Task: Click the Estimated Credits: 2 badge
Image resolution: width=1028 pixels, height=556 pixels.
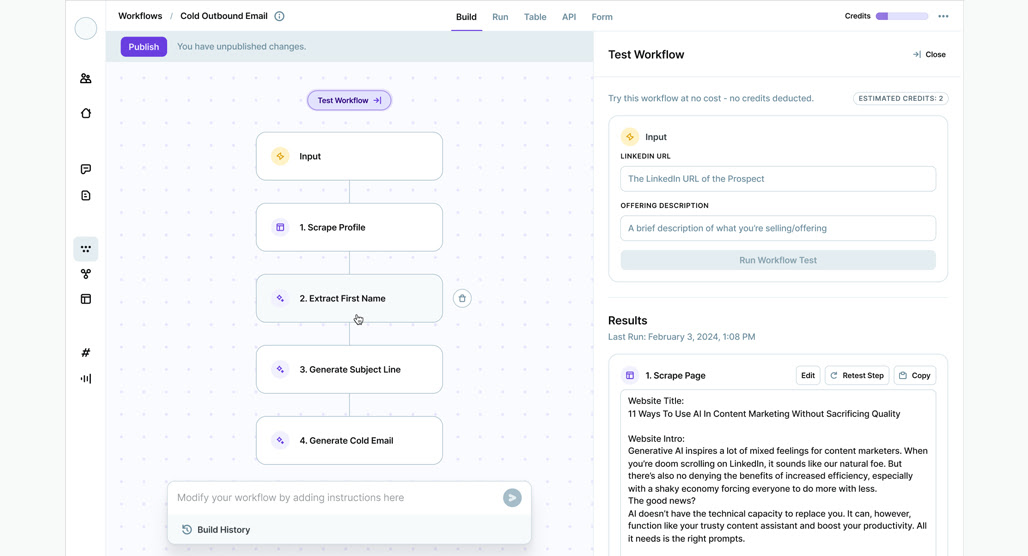Action: click(901, 98)
